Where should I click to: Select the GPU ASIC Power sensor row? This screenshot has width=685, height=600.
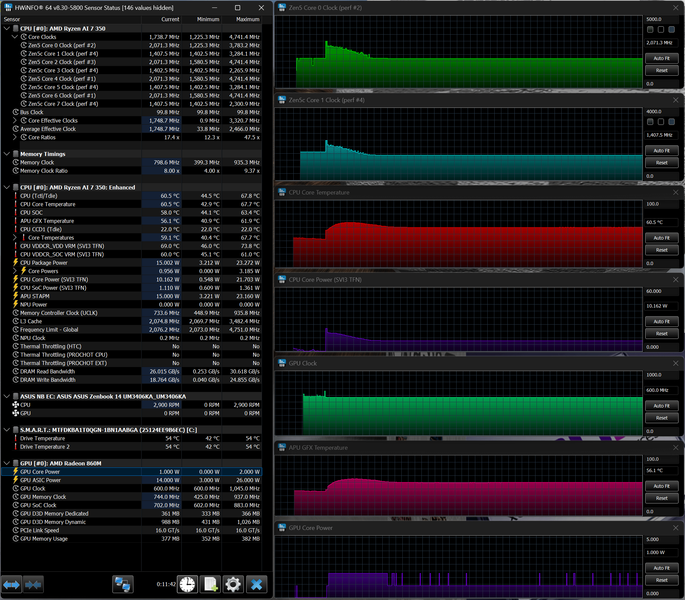pos(131,480)
